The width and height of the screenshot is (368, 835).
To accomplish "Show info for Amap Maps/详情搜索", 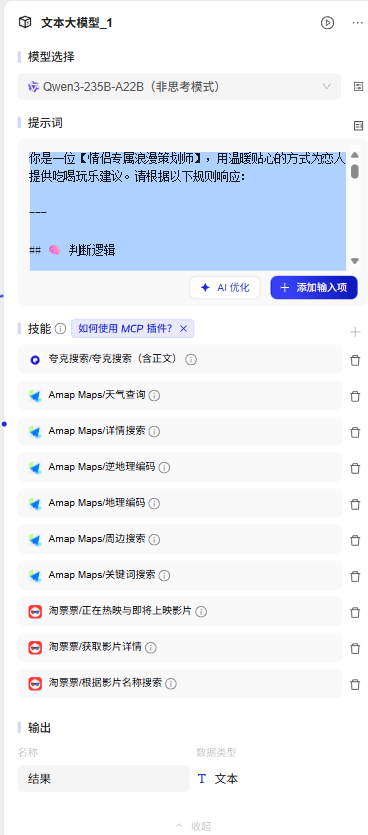I will coord(154,431).
